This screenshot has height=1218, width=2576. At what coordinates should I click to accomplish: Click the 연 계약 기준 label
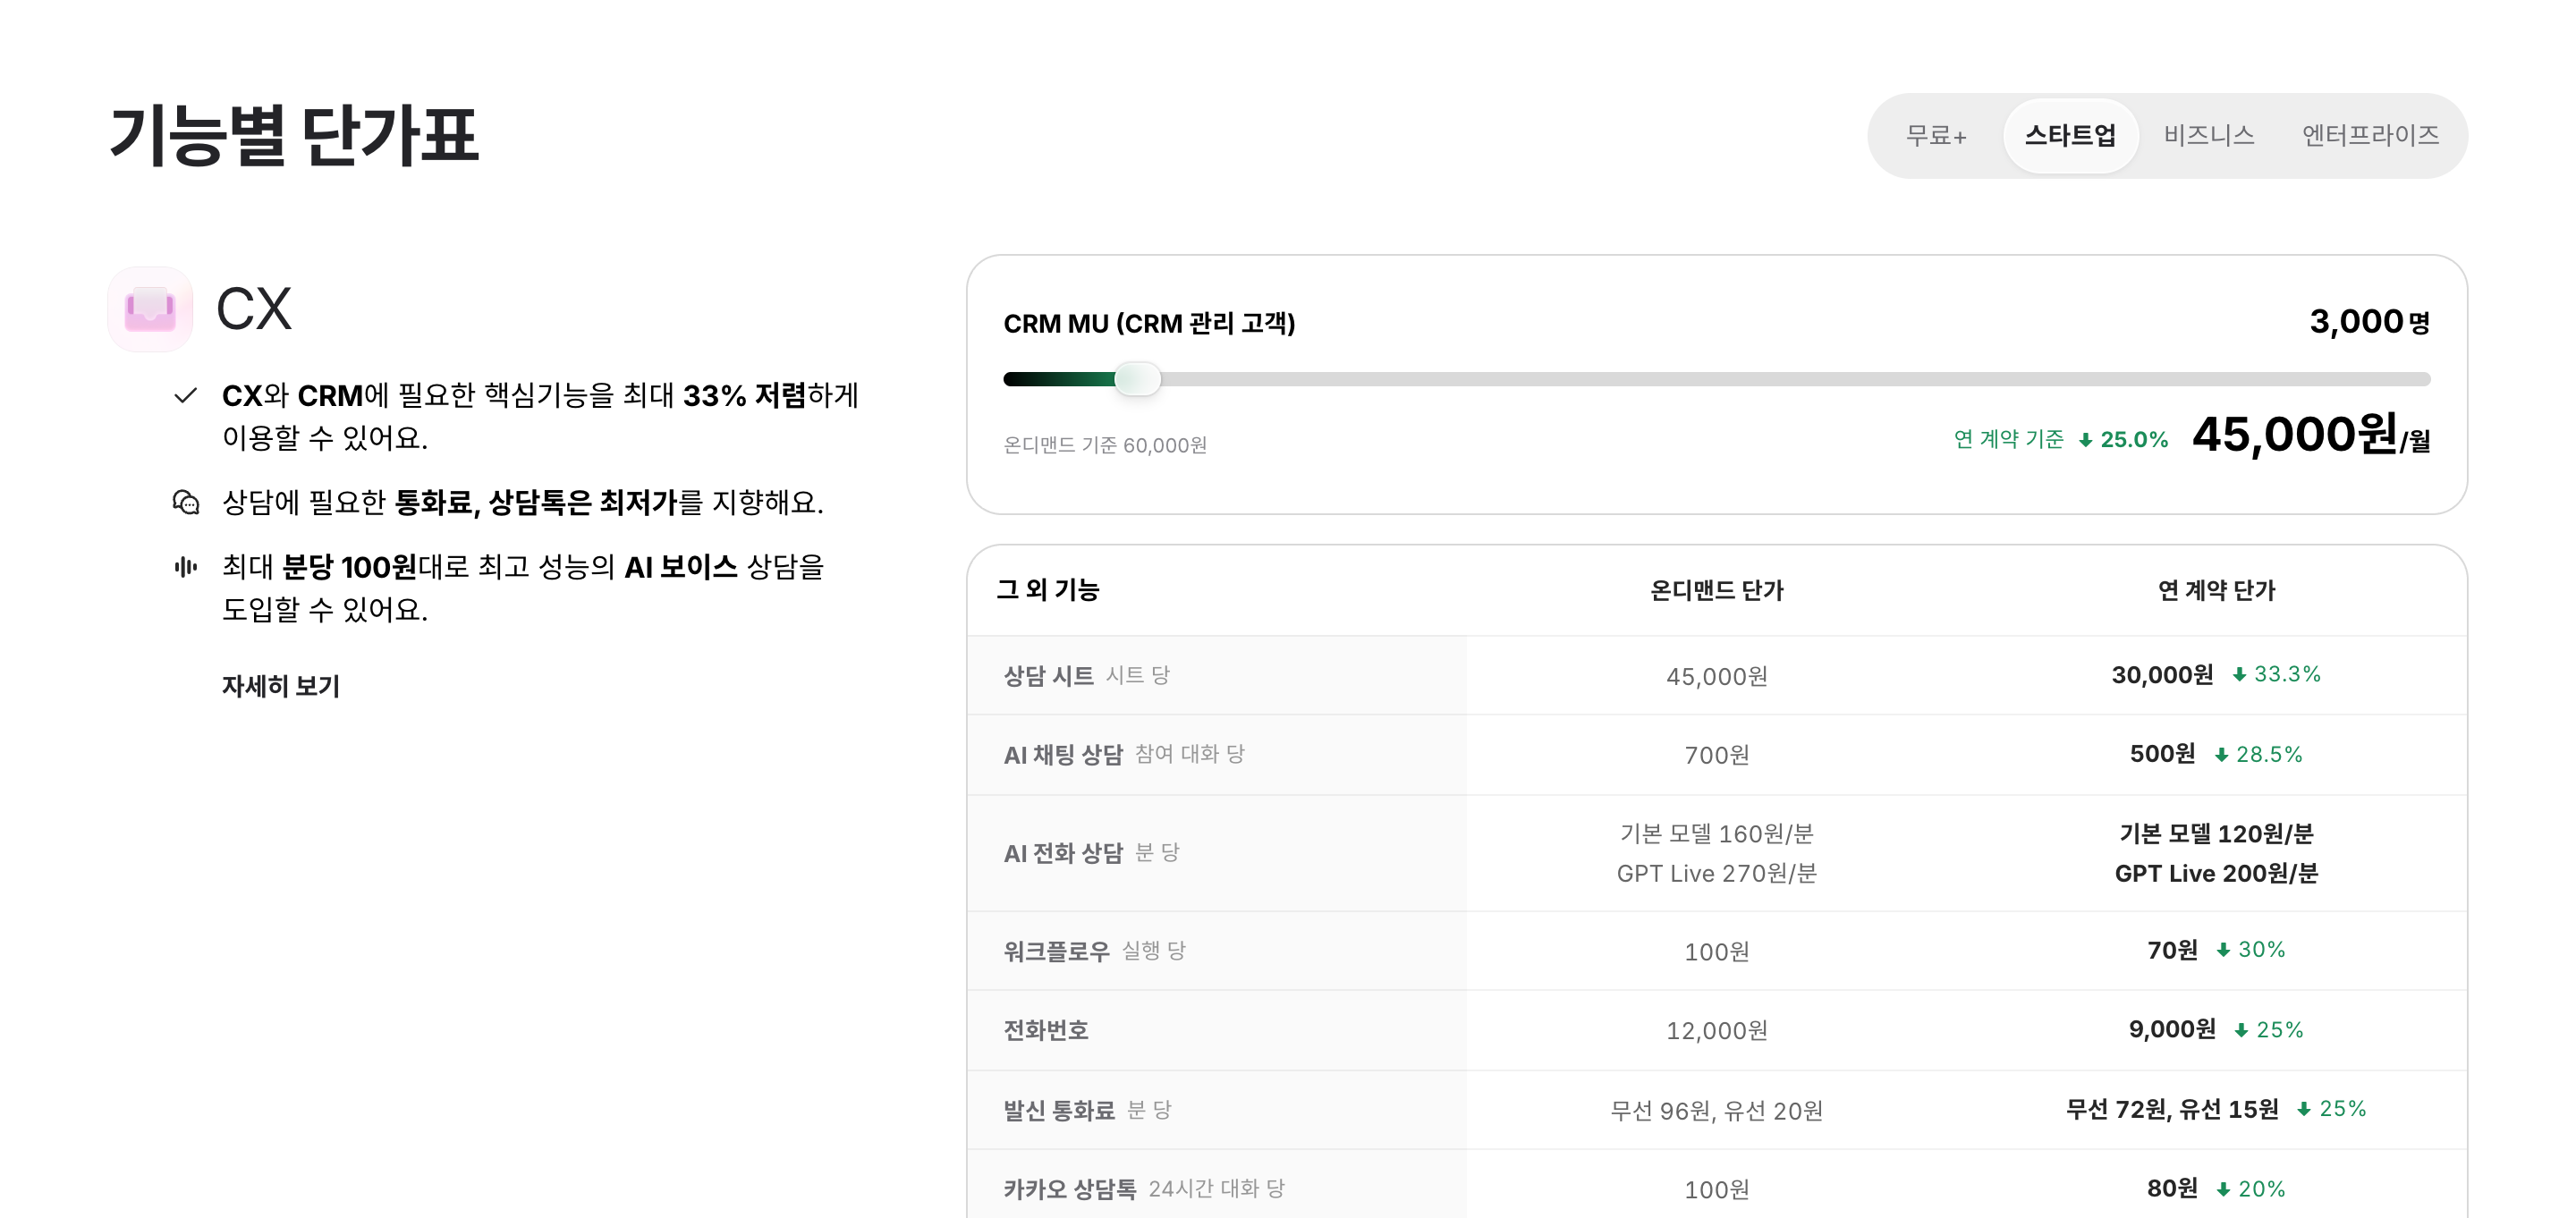2008,439
